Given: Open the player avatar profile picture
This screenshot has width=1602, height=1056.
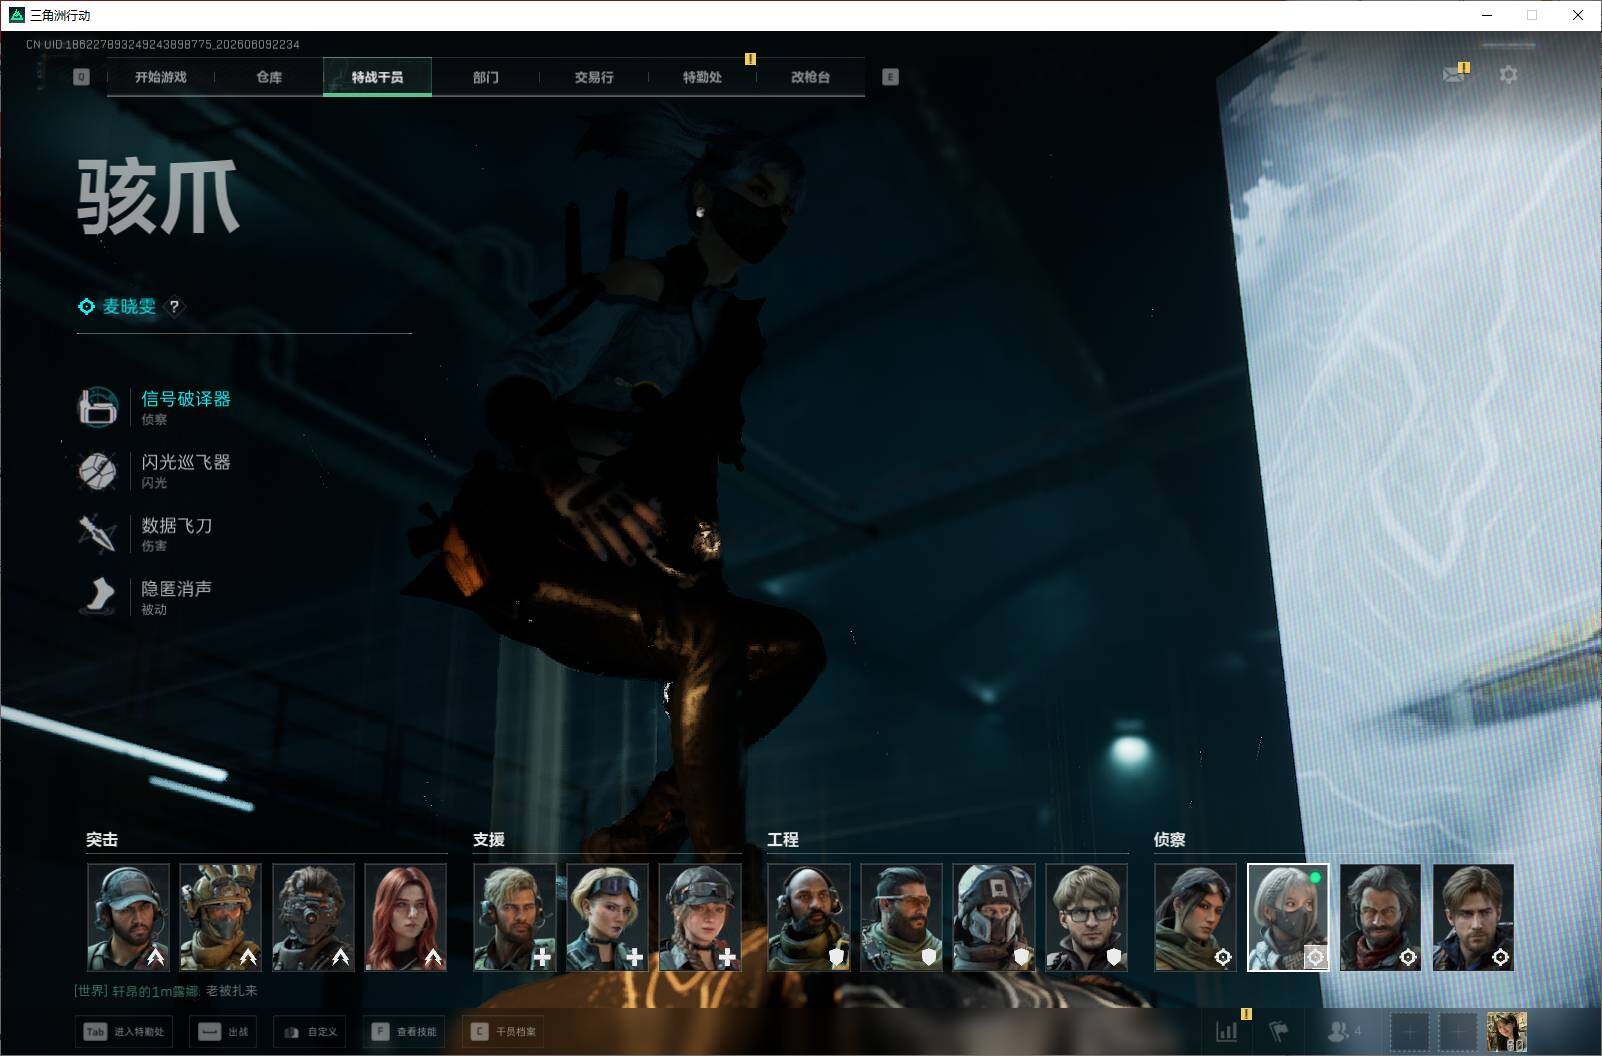Looking at the screenshot, I should pos(1507,1031).
